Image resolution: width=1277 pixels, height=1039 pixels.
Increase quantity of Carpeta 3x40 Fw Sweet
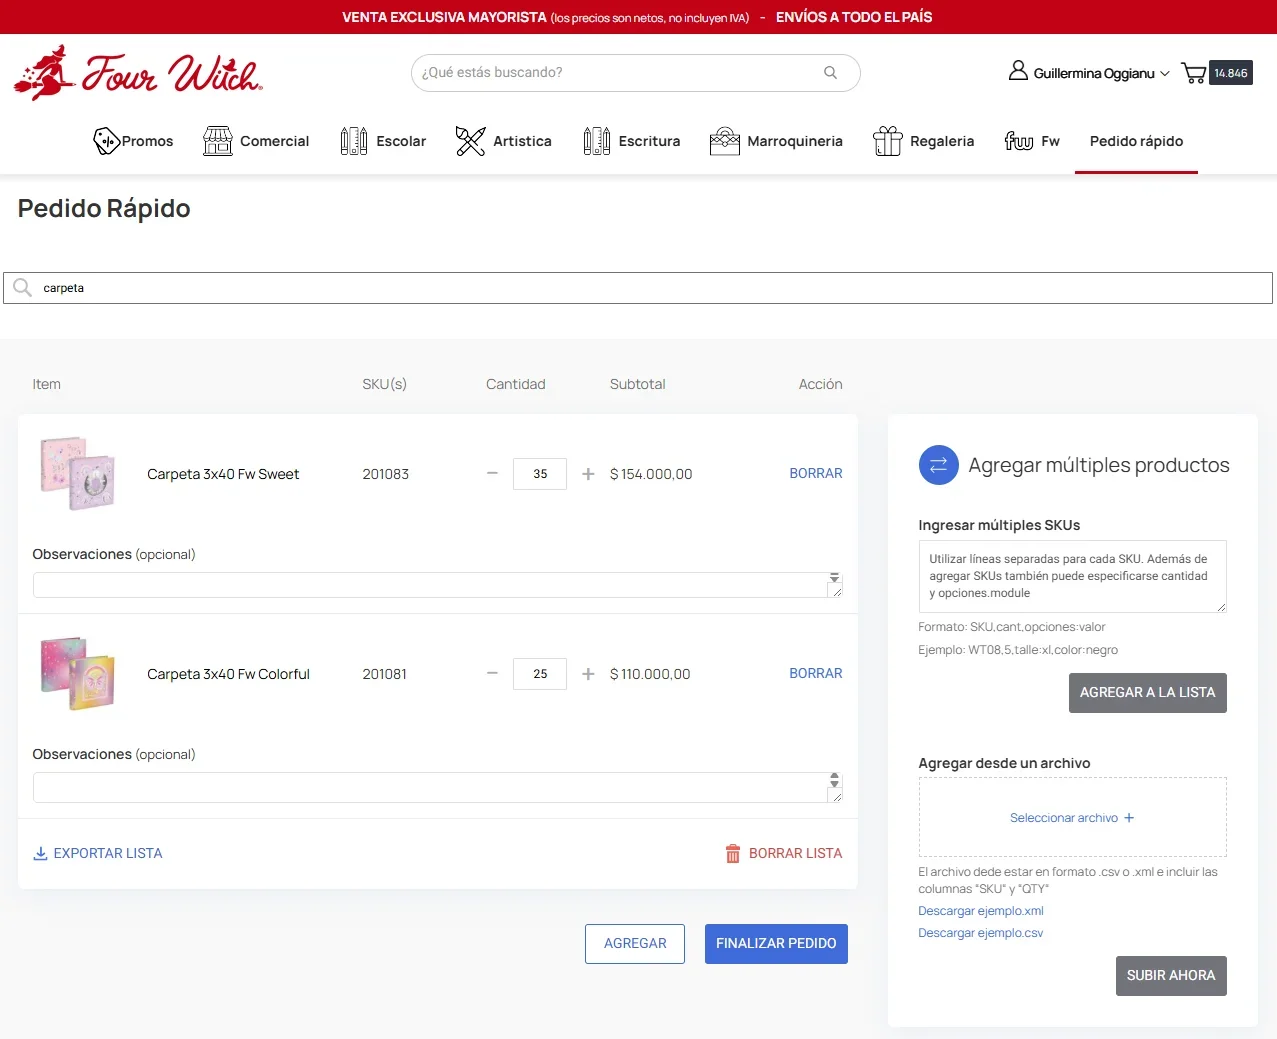(x=588, y=474)
